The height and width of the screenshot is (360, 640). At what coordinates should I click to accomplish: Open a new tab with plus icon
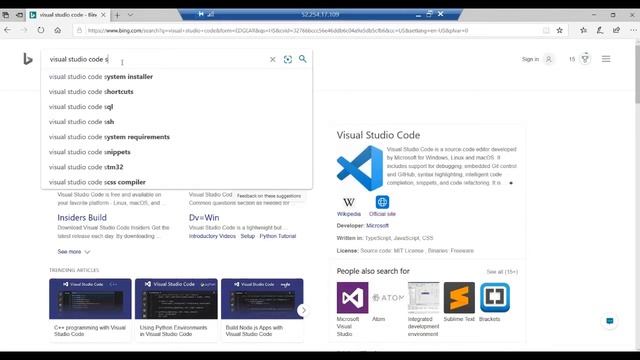(117, 15)
